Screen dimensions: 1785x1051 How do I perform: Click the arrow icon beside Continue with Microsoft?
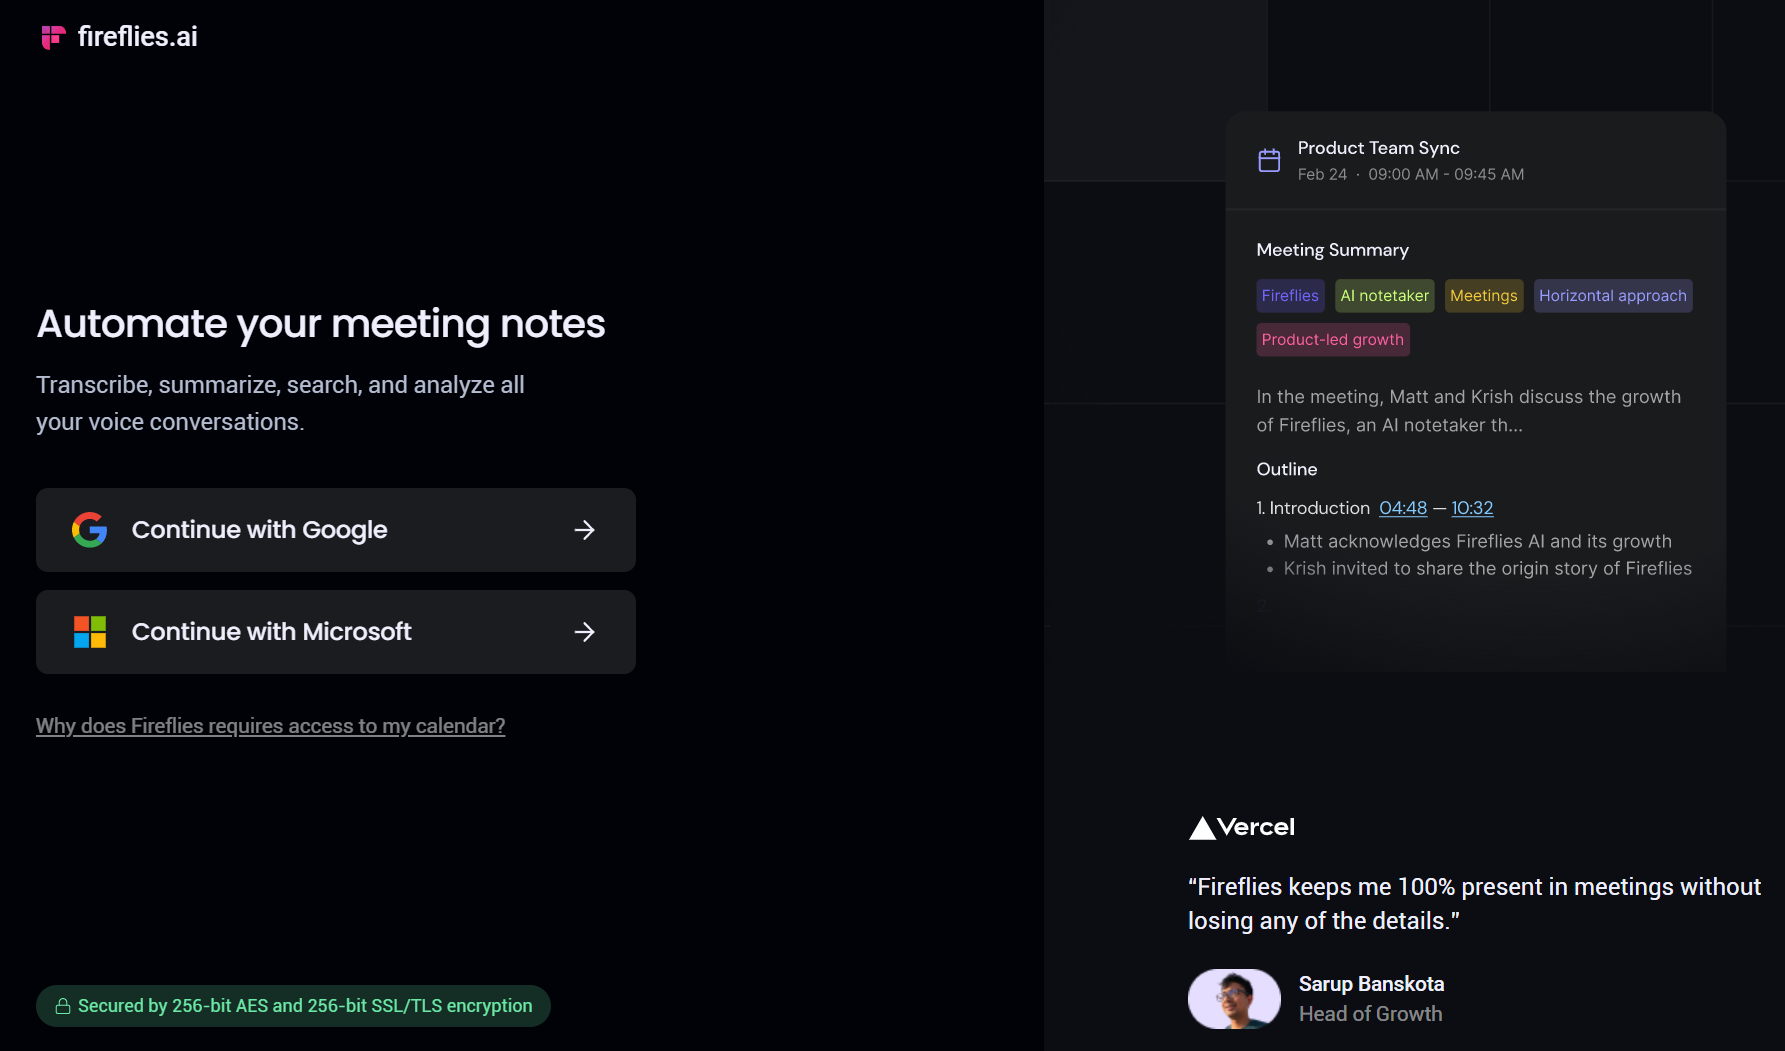coord(585,631)
